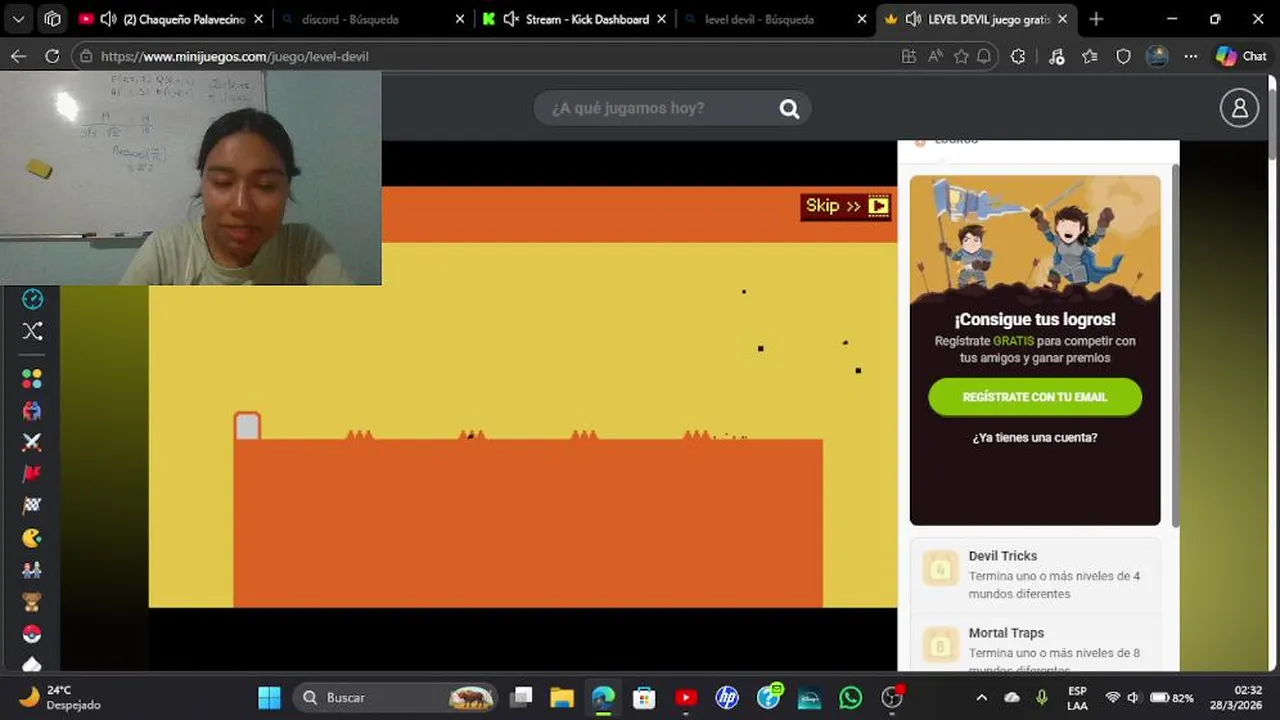Switch to Chaqueño Palavecino YouTube tab
The height and width of the screenshot is (720, 1280).
click(173, 19)
